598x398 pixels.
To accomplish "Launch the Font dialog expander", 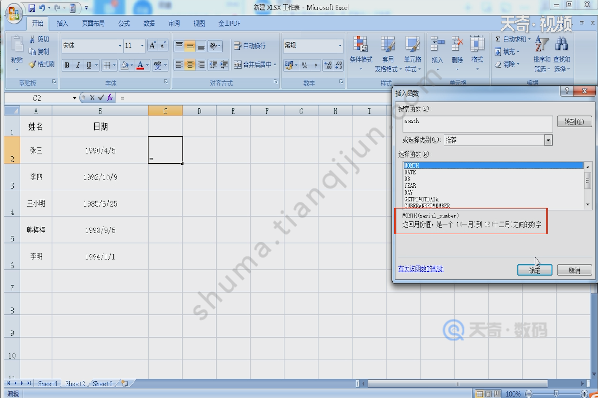I will (166, 82).
